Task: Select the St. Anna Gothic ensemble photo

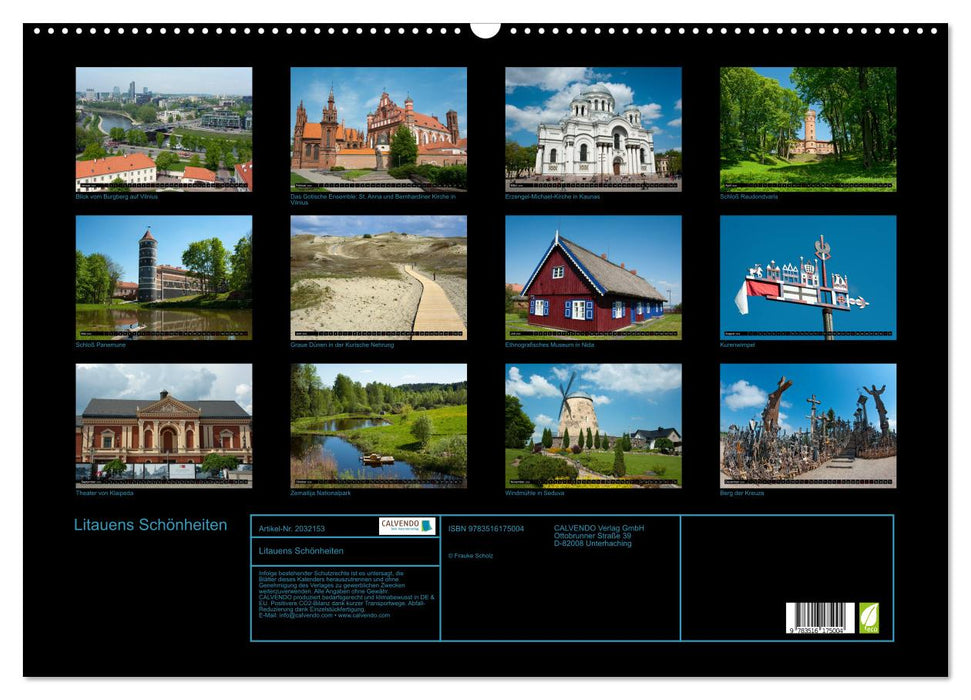Action: click(x=378, y=129)
